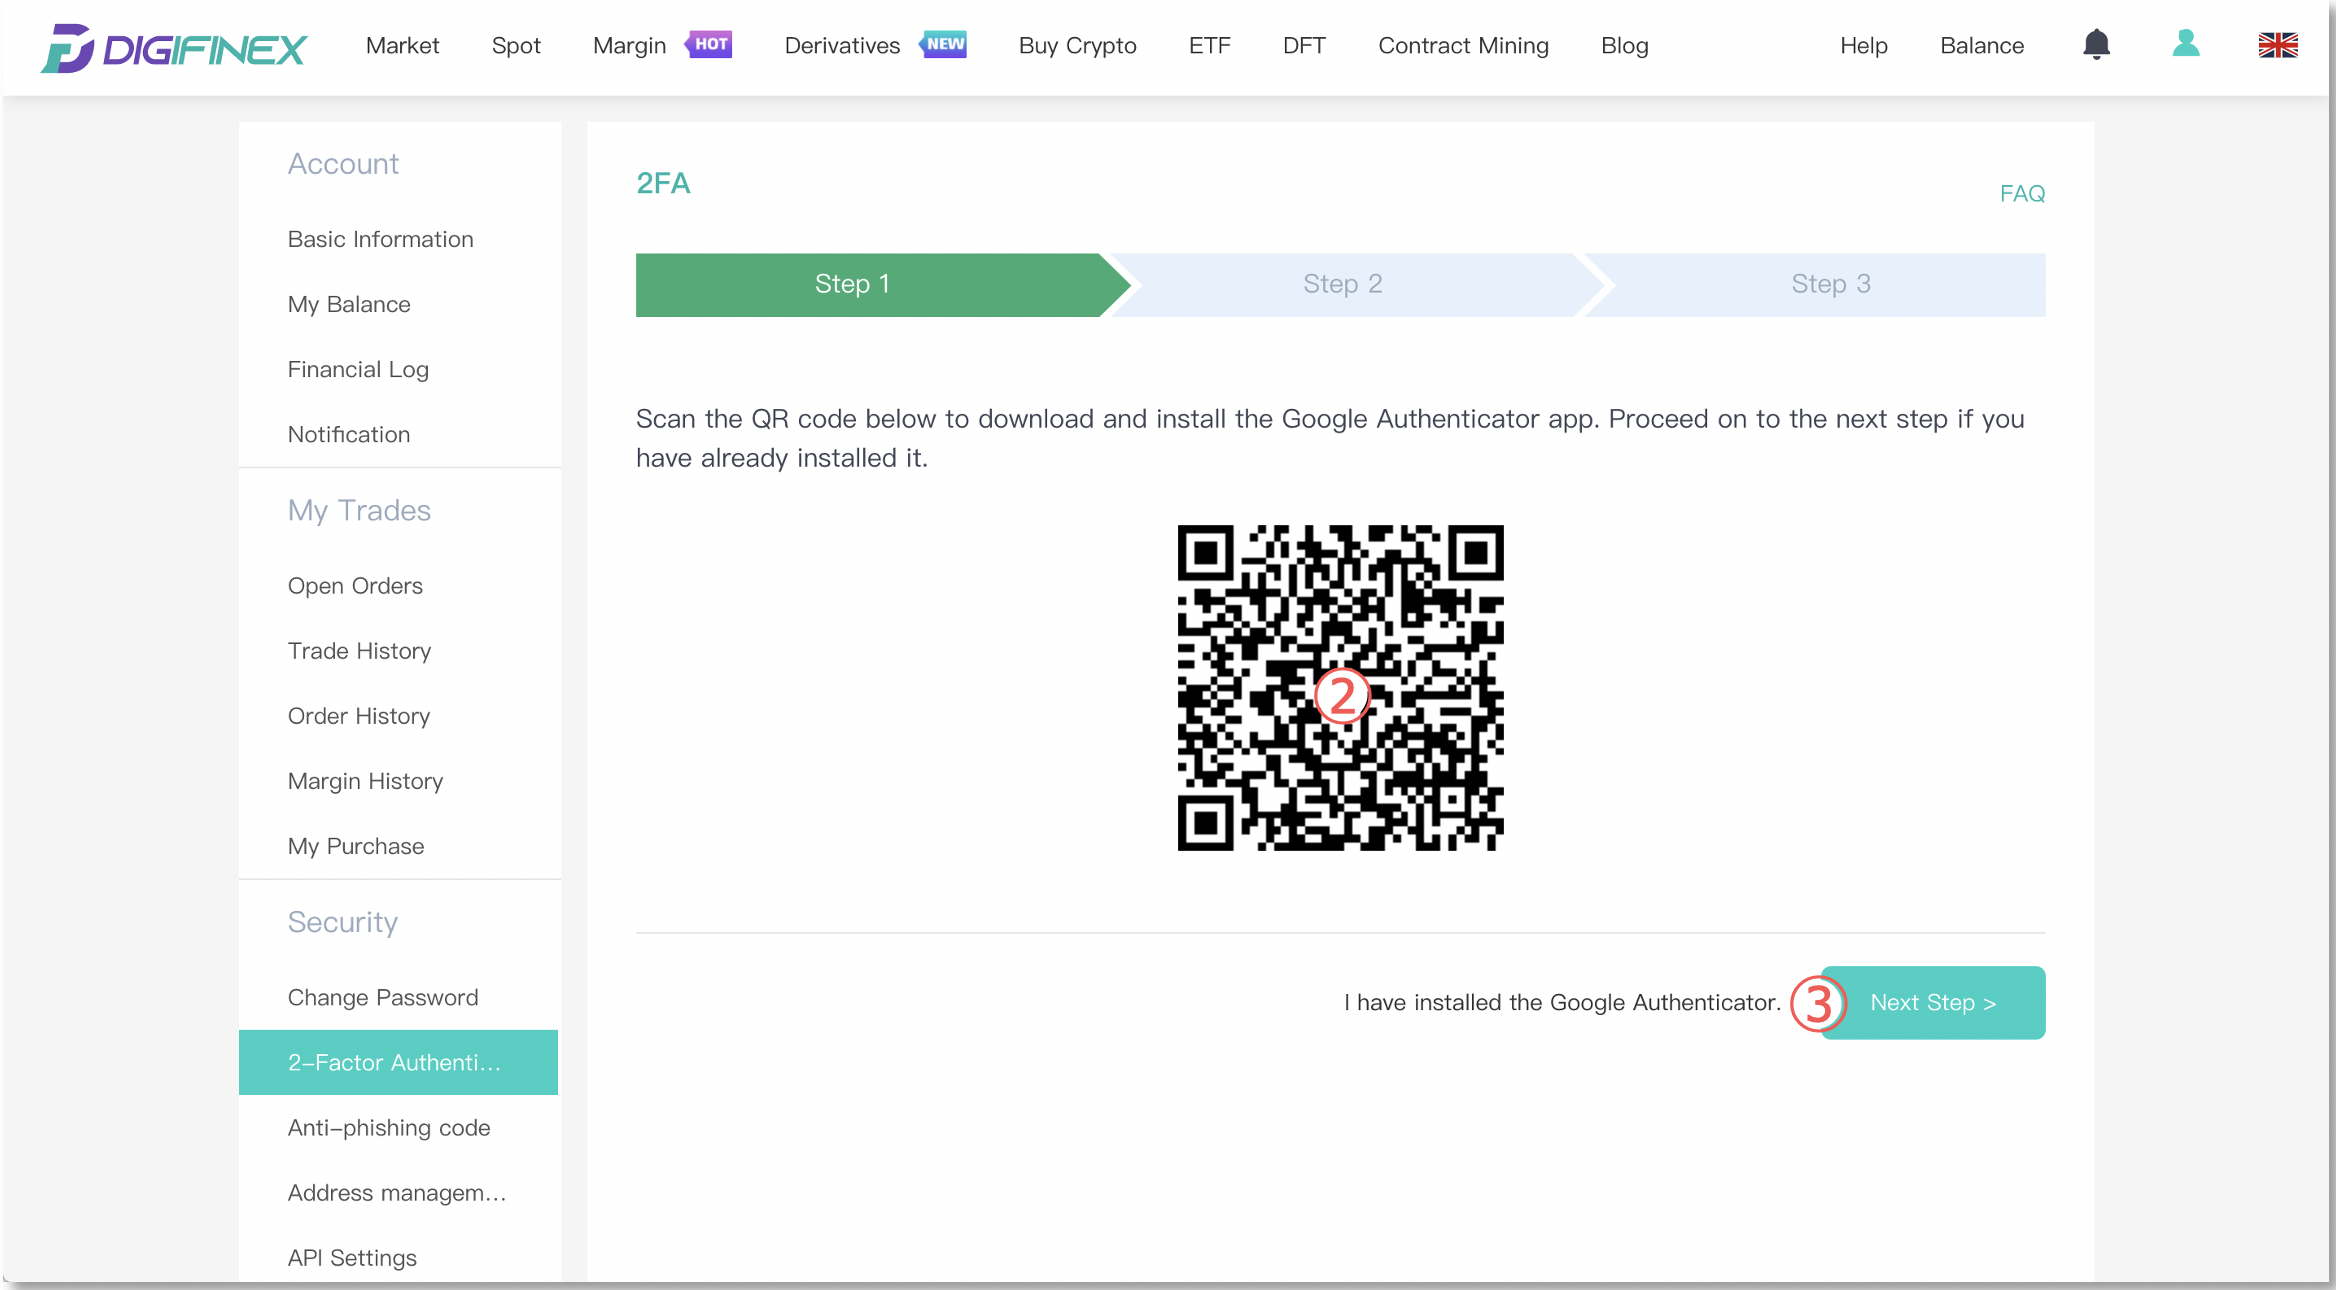View Margin History in sidebar
Screen dimensions: 2336x1290
365,781
